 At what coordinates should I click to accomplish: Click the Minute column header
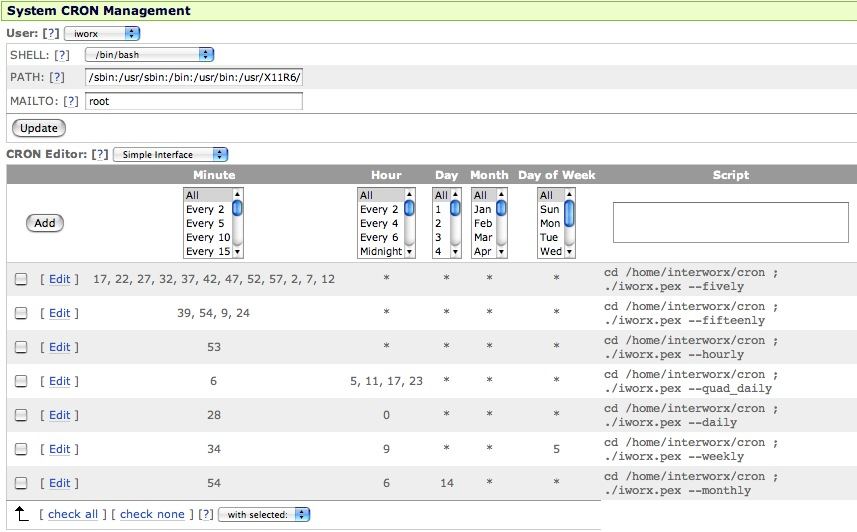click(214, 175)
